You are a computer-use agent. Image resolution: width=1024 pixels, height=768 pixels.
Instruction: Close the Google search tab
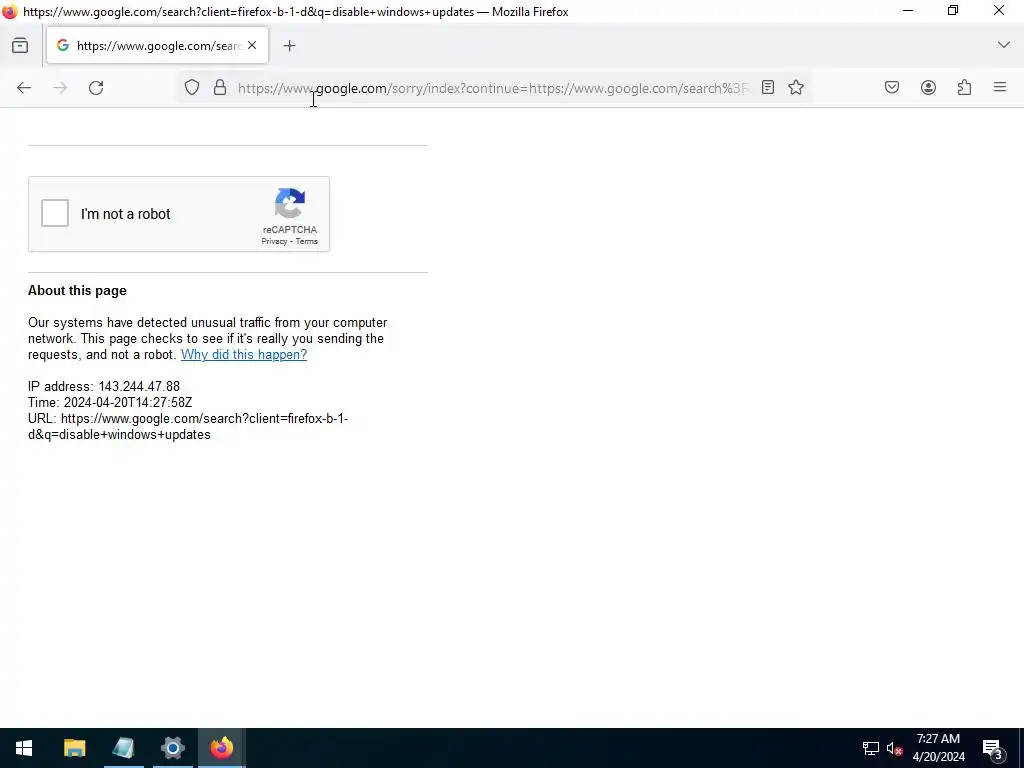click(252, 45)
